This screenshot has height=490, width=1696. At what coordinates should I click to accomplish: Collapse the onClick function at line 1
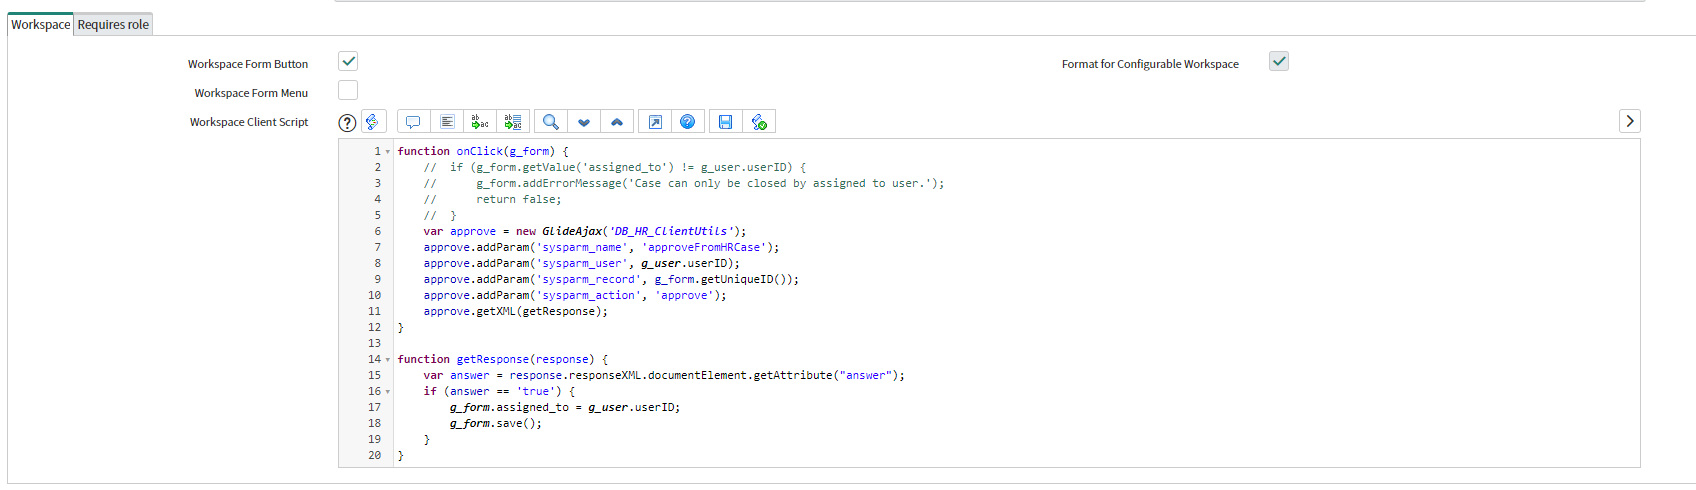[x=388, y=152]
